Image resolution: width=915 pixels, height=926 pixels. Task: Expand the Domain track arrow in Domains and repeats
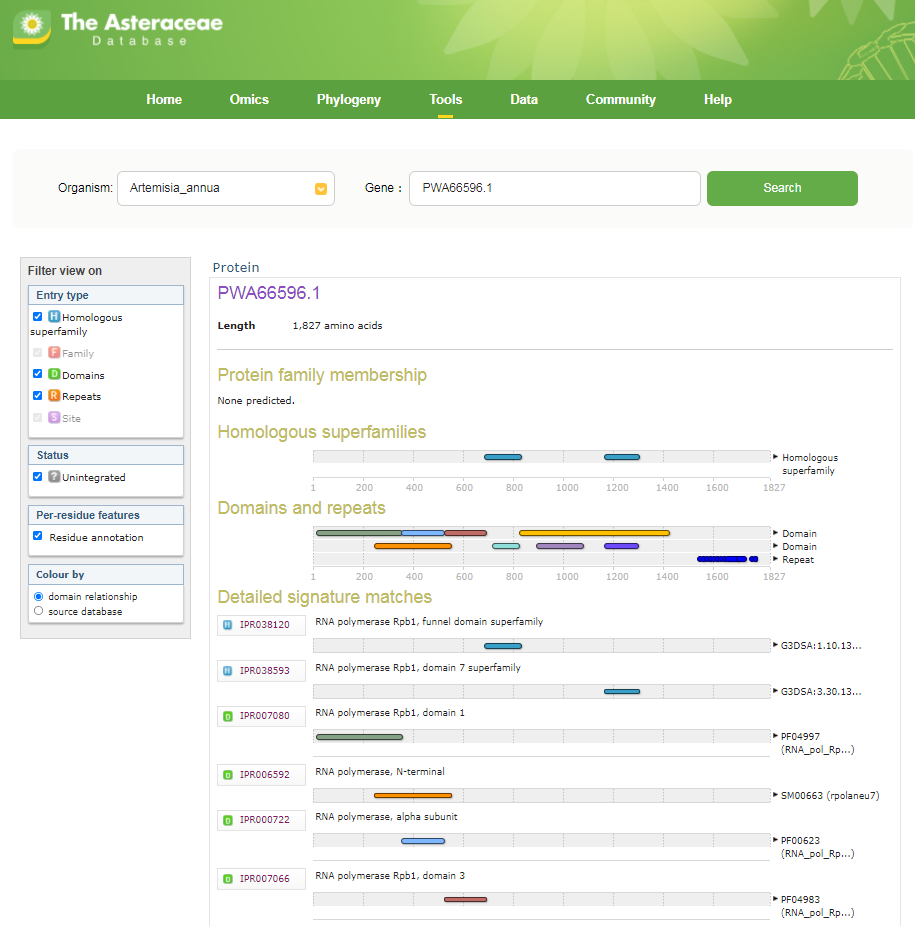775,533
